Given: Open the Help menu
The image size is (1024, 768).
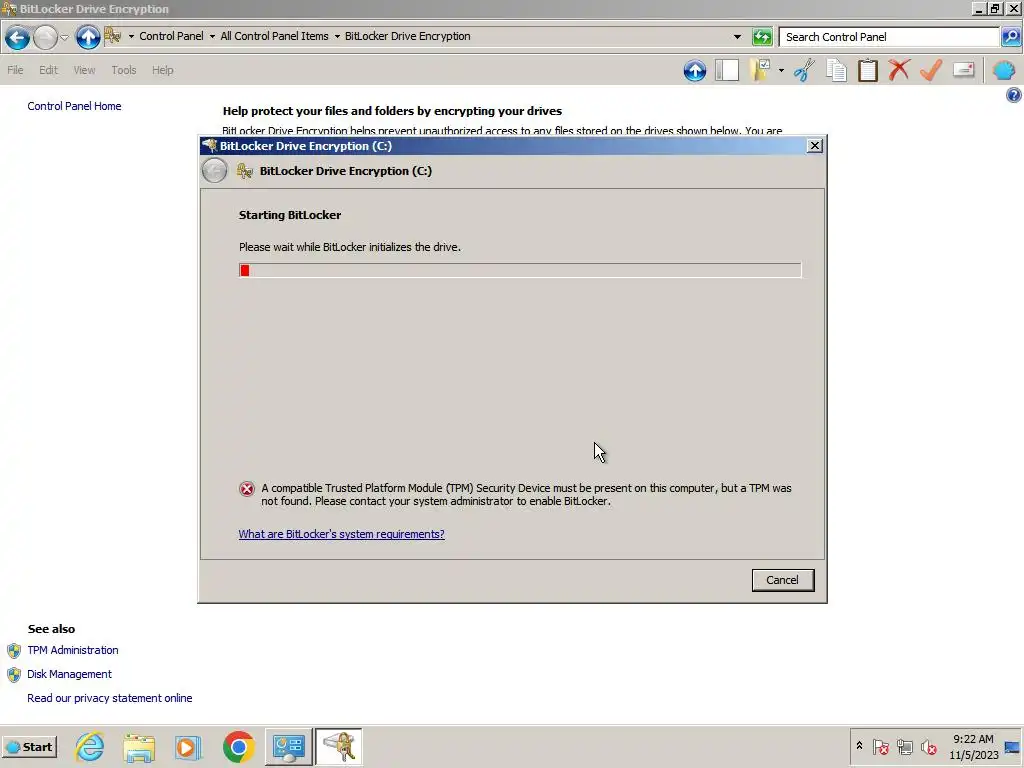Looking at the screenshot, I should coord(163,70).
